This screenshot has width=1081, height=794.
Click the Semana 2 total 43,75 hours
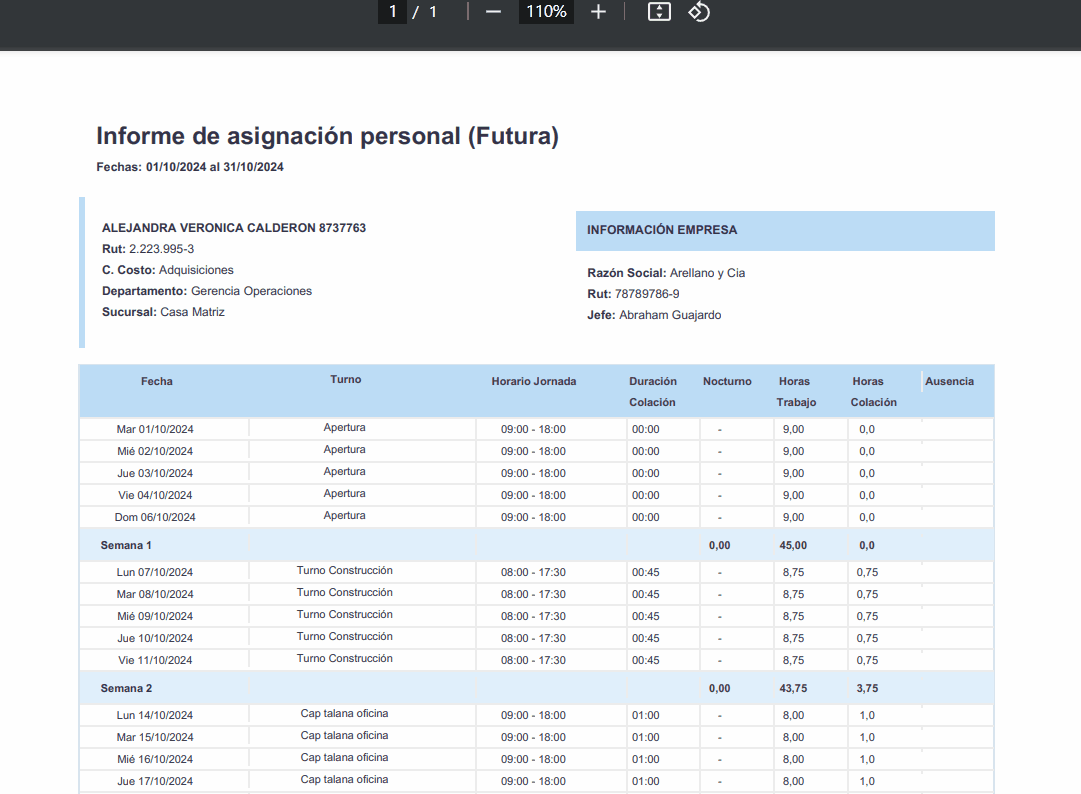pos(793,689)
